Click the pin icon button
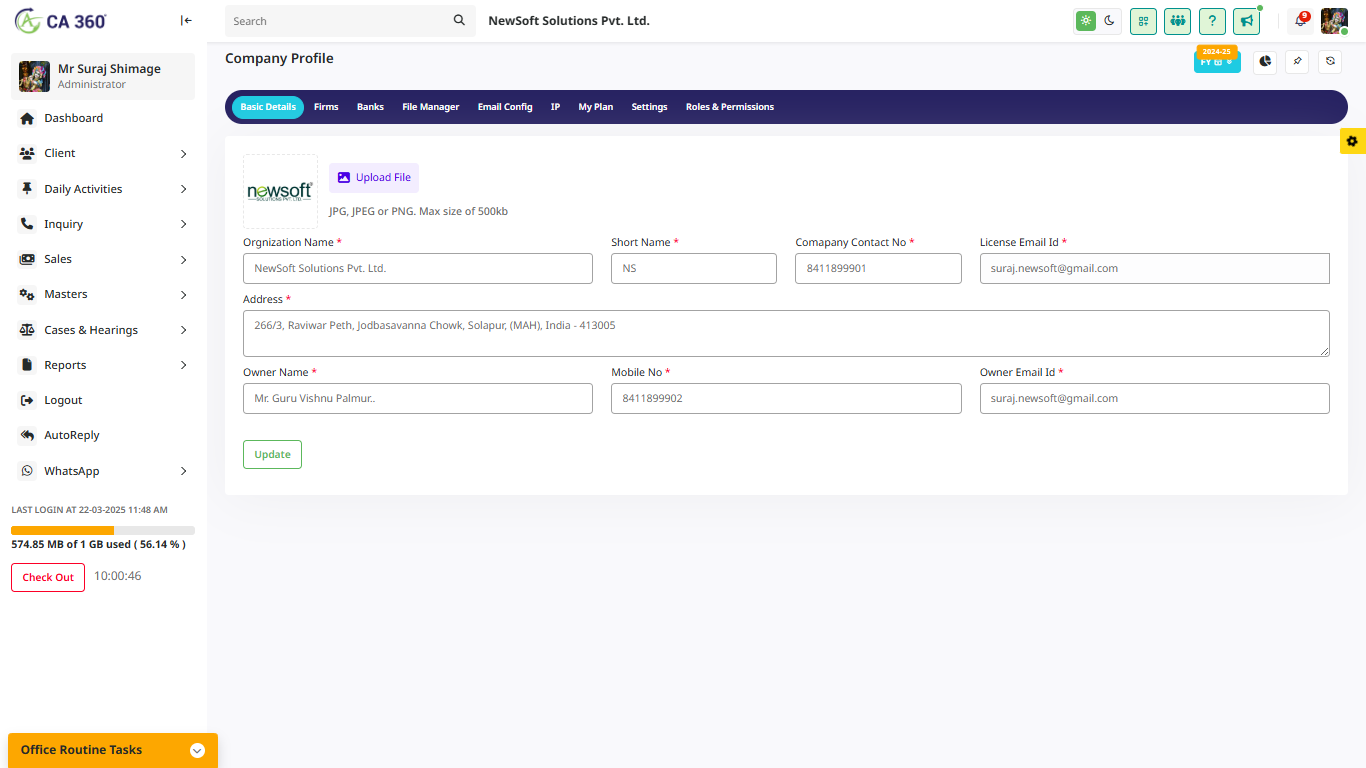The image size is (1366, 768). (x=1297, y=61)
